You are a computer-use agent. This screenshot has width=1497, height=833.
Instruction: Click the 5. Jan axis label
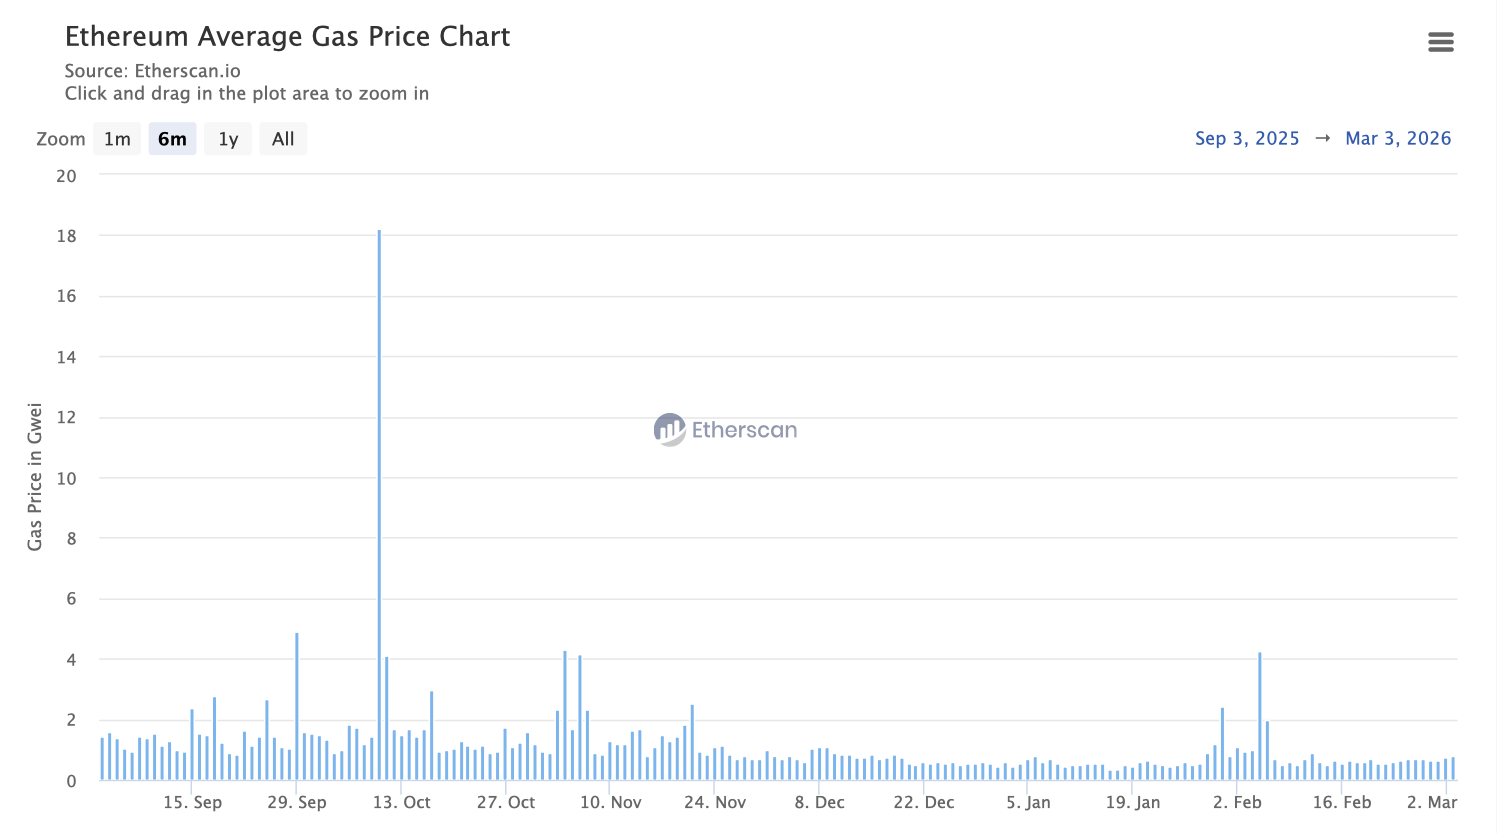coord(1028,802)
